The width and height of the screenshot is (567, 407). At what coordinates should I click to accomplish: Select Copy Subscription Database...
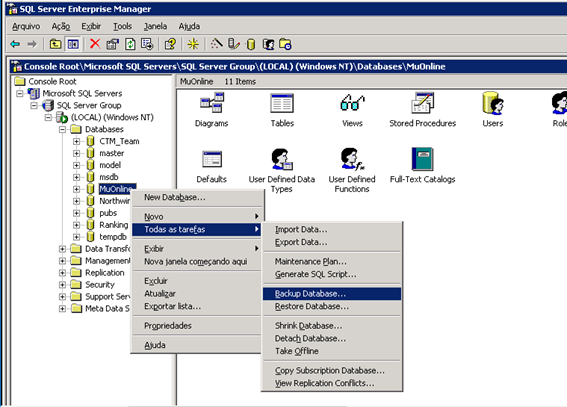click(x=332, y=371)
